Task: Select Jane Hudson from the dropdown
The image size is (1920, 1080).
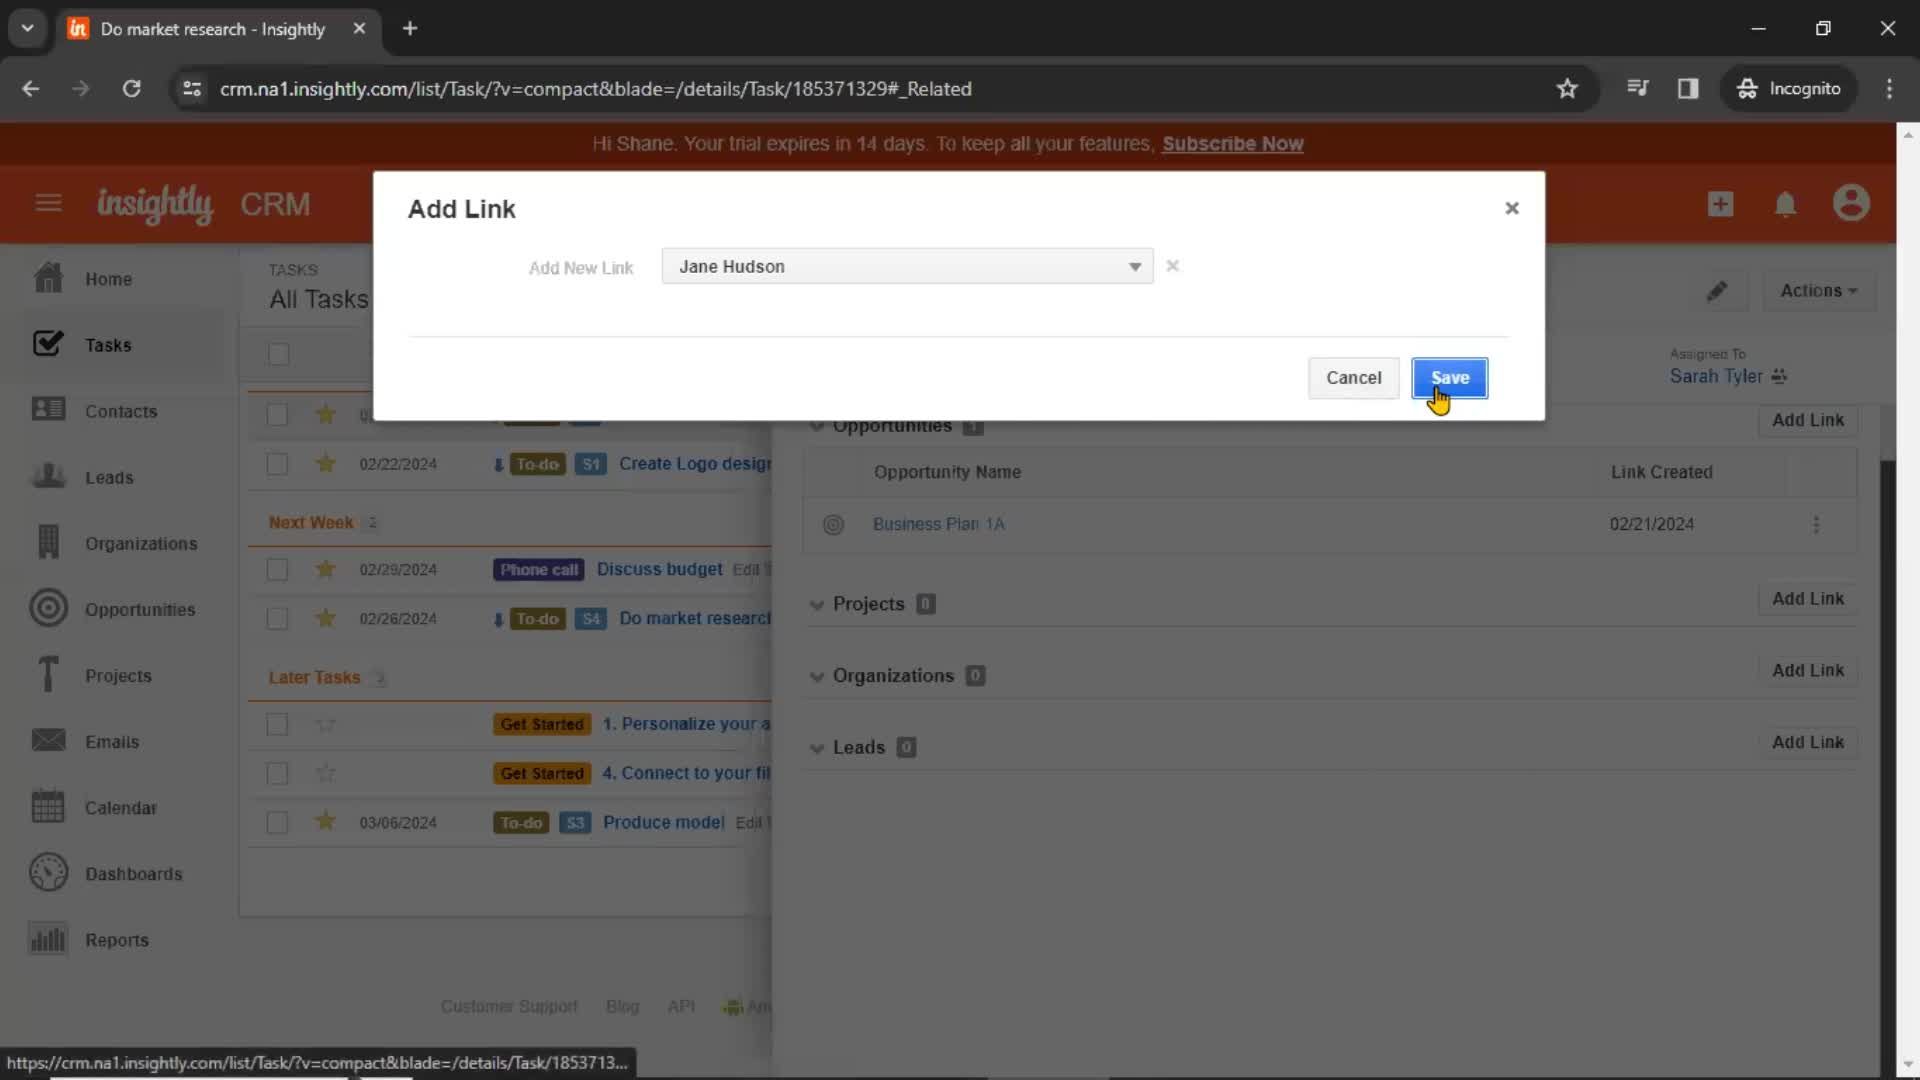Action: point(905,265)
